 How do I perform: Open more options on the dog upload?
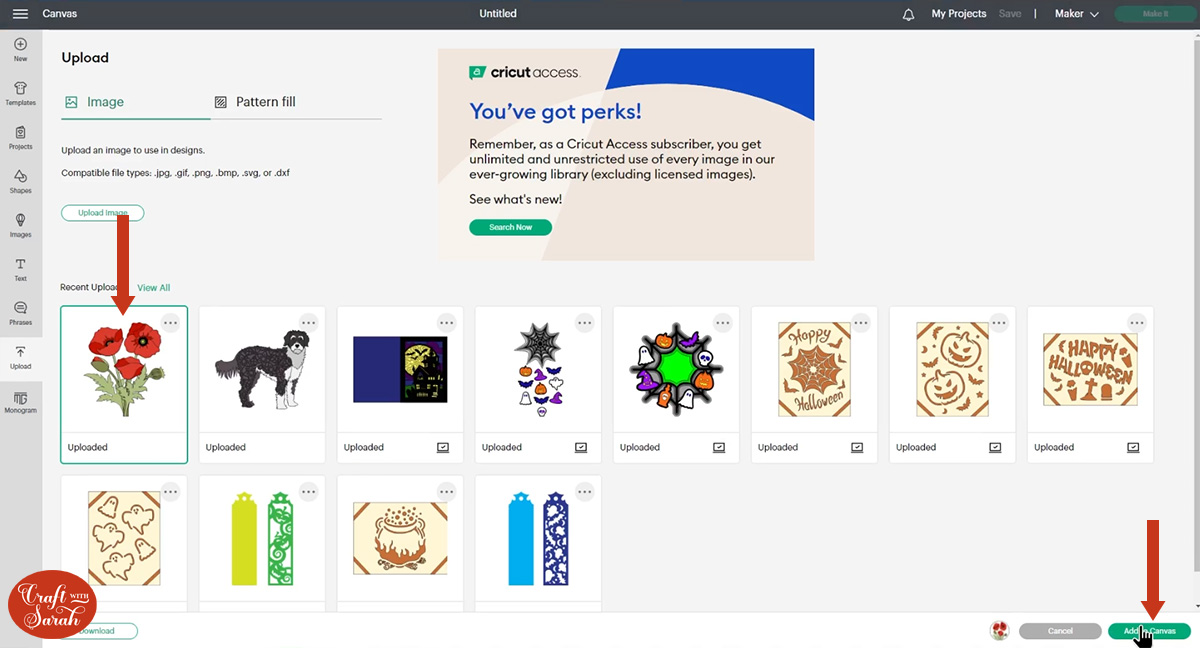(308, 322)
